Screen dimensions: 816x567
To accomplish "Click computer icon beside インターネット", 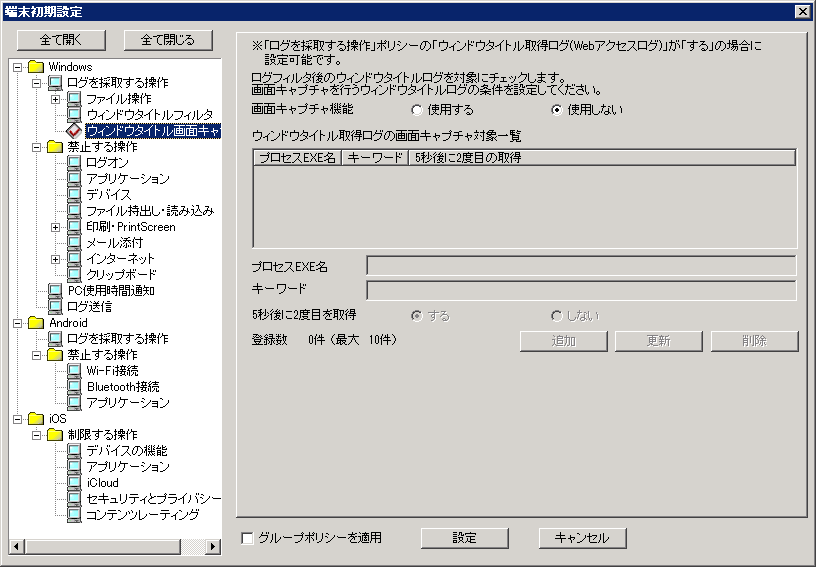I will point(74,259).
